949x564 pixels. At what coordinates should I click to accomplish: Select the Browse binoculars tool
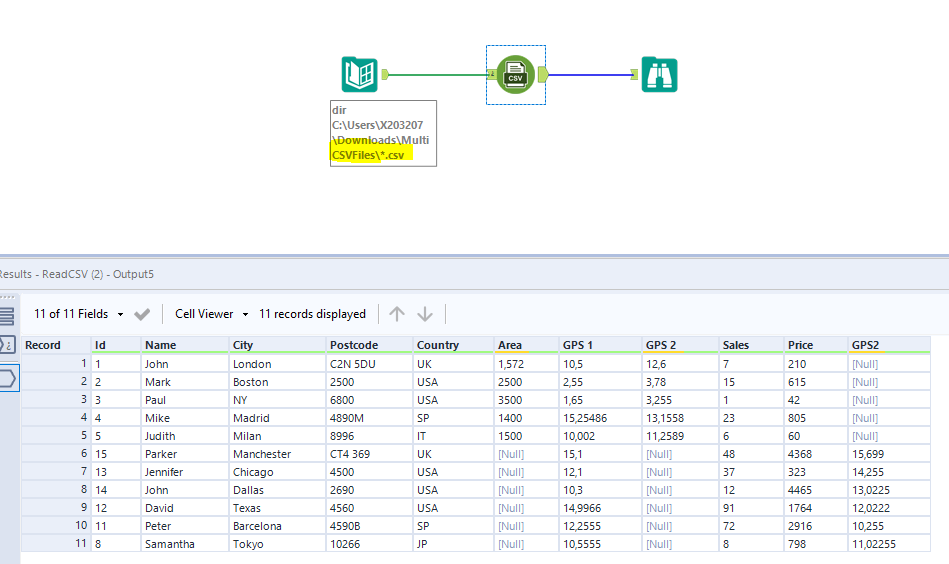[x=659, y=75]
